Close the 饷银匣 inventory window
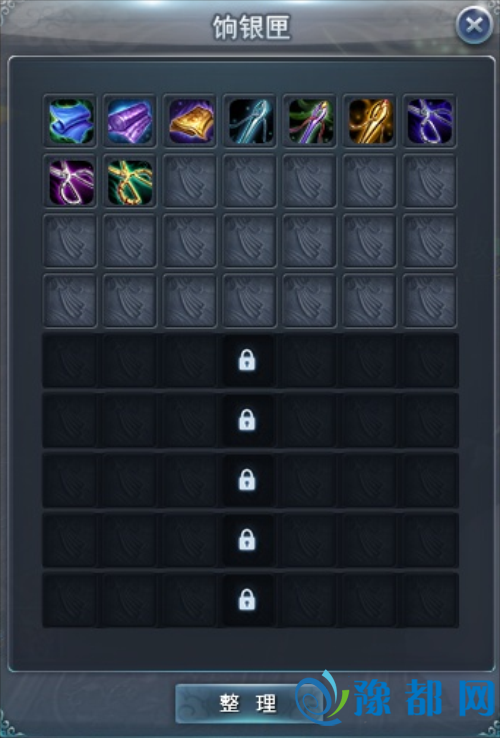500x738 pixels. coord(474,25)
